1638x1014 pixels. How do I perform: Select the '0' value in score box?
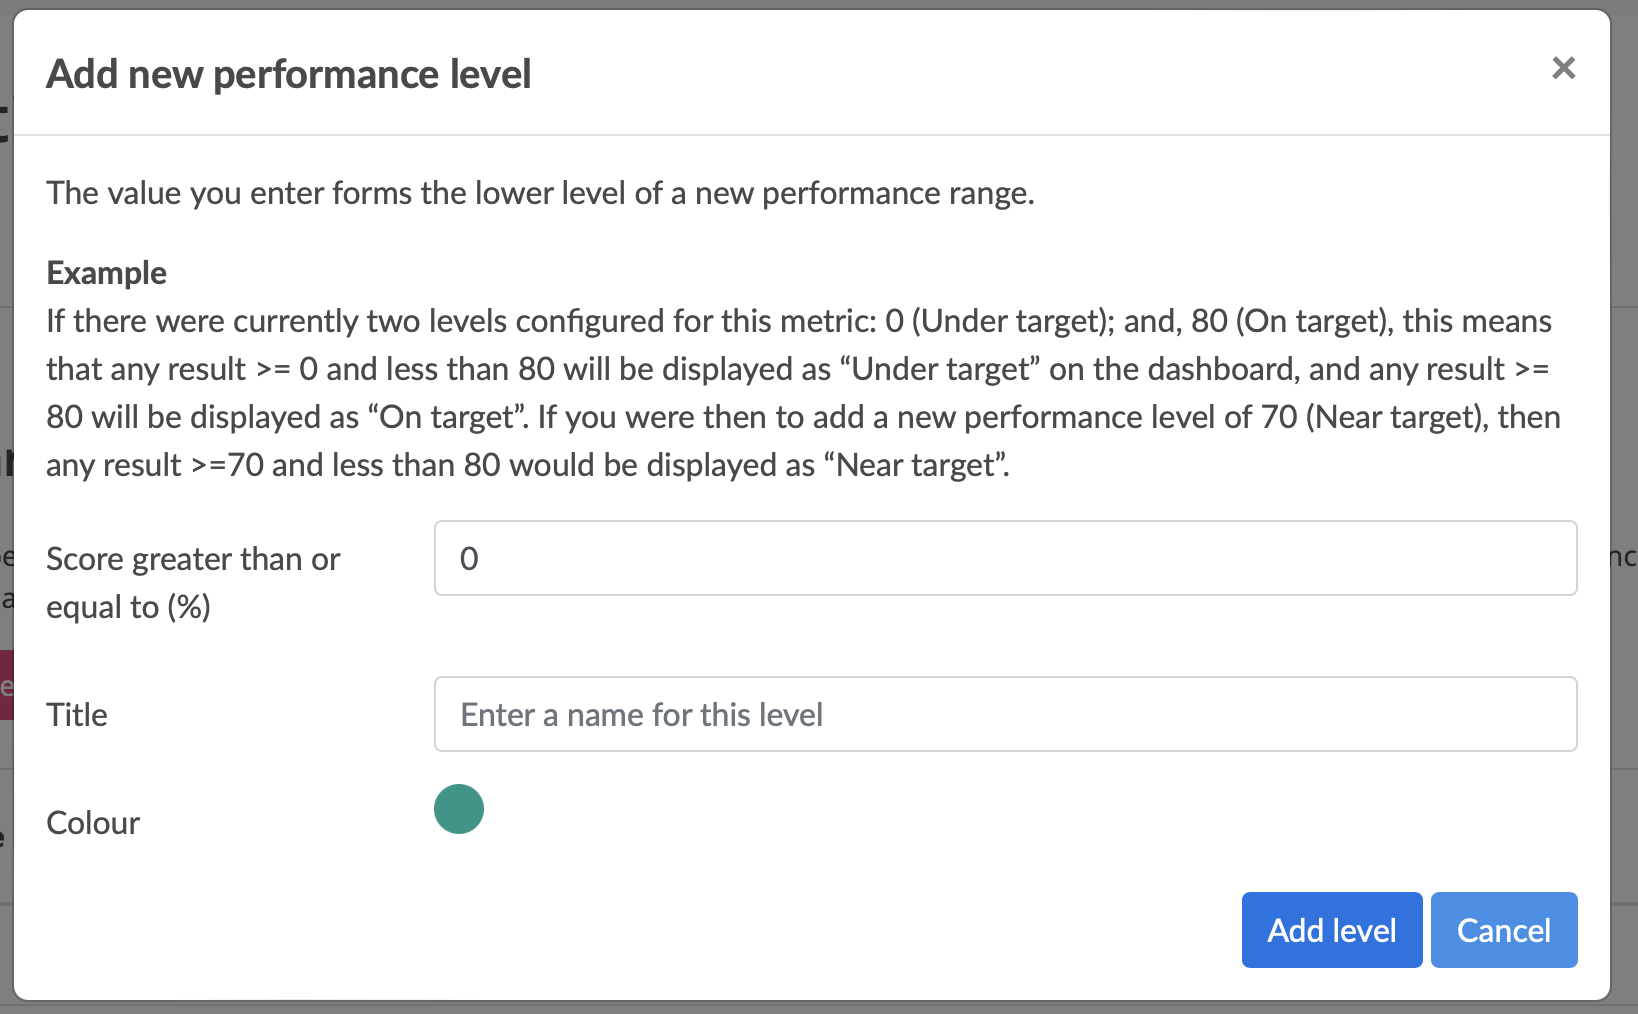point(469,559)
